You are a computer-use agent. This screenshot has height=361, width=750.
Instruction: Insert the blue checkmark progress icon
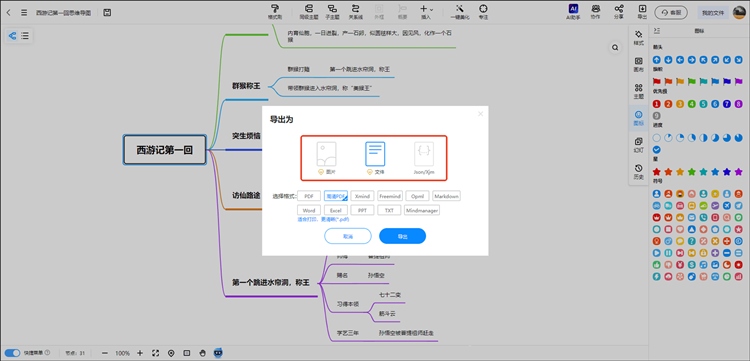657,150
